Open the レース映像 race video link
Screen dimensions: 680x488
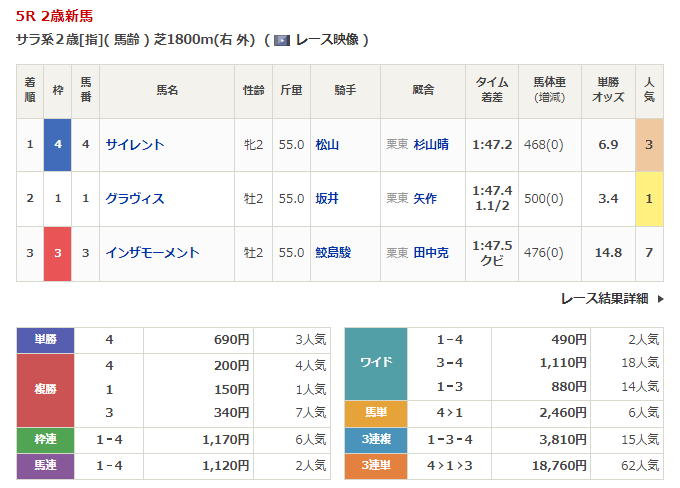[326, 41]
